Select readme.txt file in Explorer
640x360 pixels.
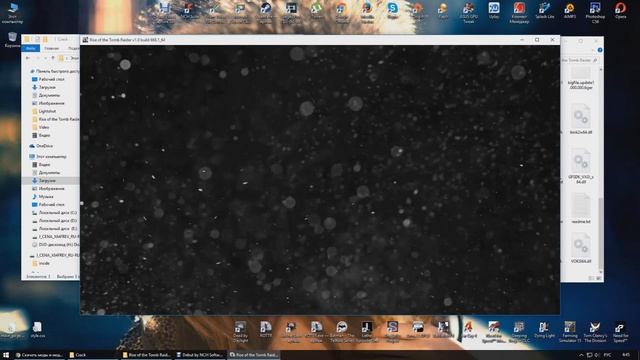[581, 209]
